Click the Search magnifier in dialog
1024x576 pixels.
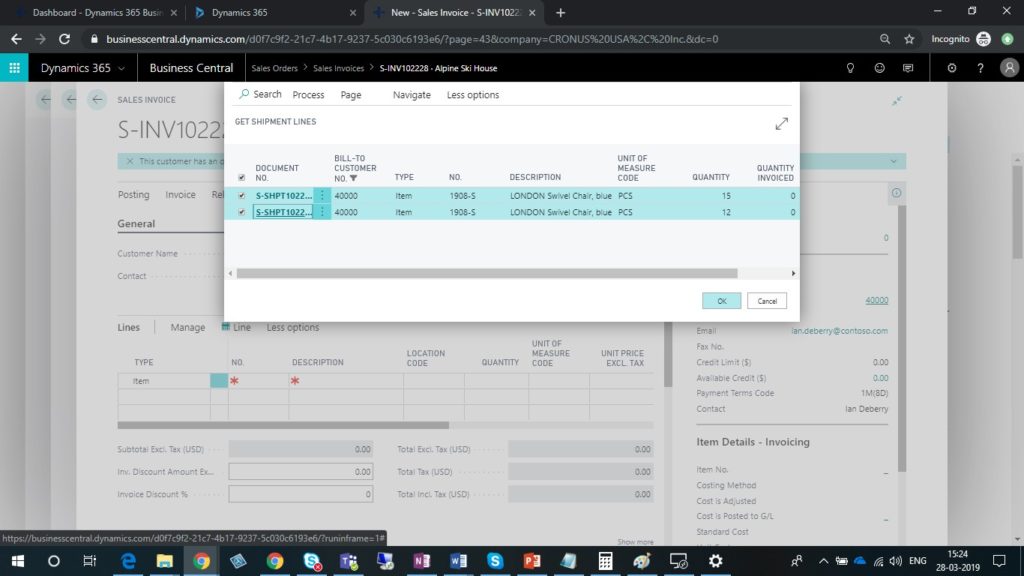click(x=245, y=94)
